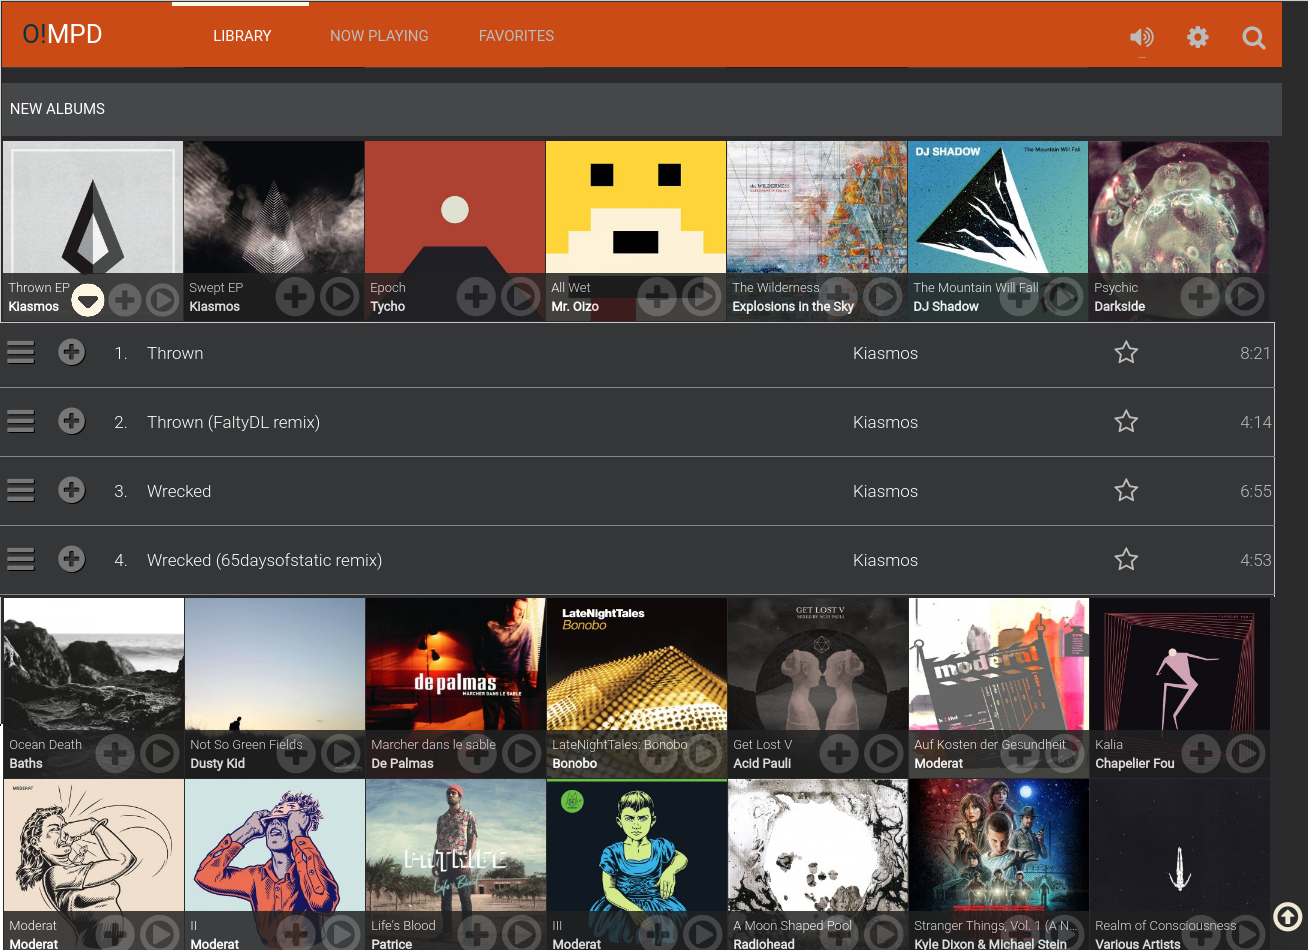Click track title Thrown (FaltyDL remix)
The image size is (1308, 950).
(233, 422)
